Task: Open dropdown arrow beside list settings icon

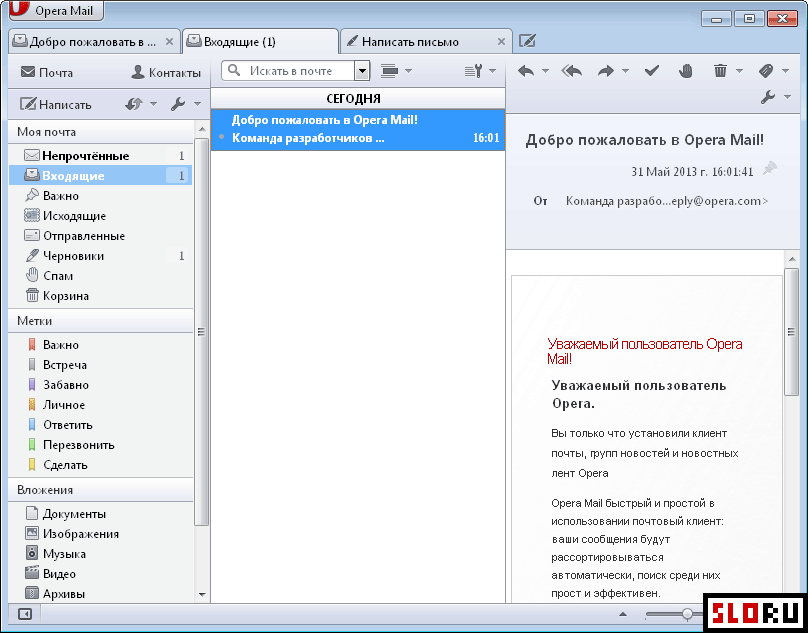Action: click(492, 72)
